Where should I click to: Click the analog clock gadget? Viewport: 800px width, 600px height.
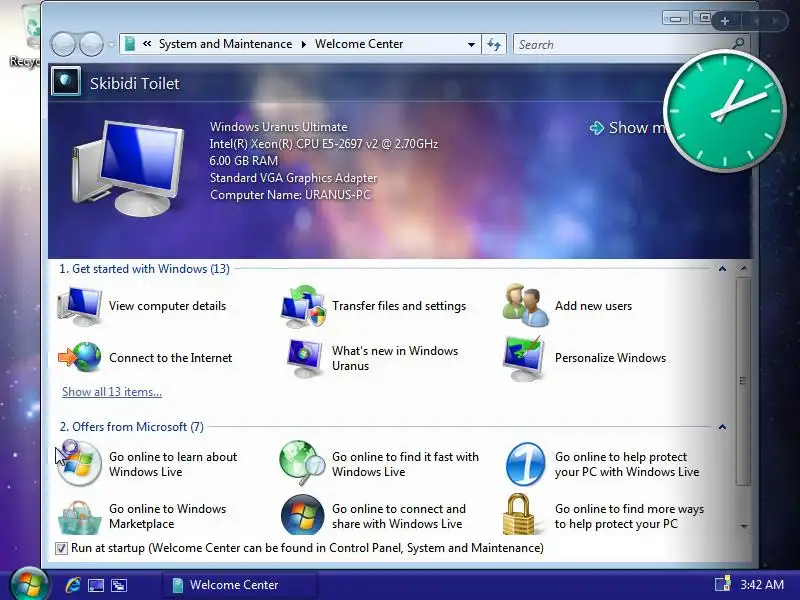click(724, 111)
